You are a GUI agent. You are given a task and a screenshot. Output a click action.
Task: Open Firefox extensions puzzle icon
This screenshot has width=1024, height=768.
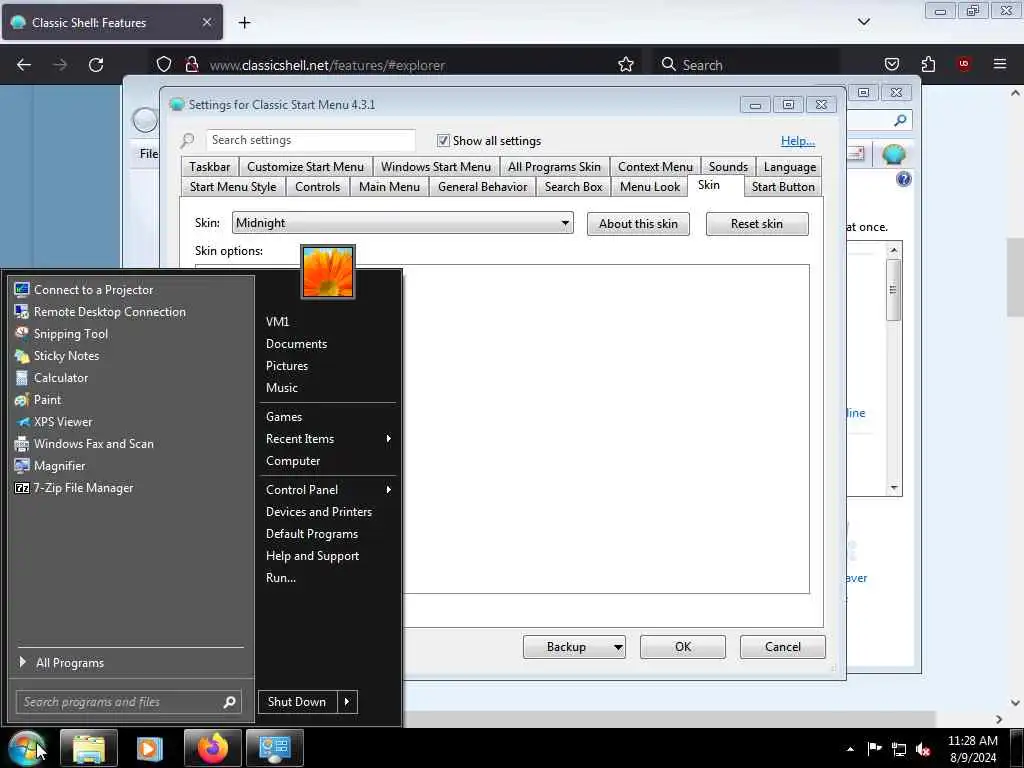pyautogui.click(x=928, y=64)
